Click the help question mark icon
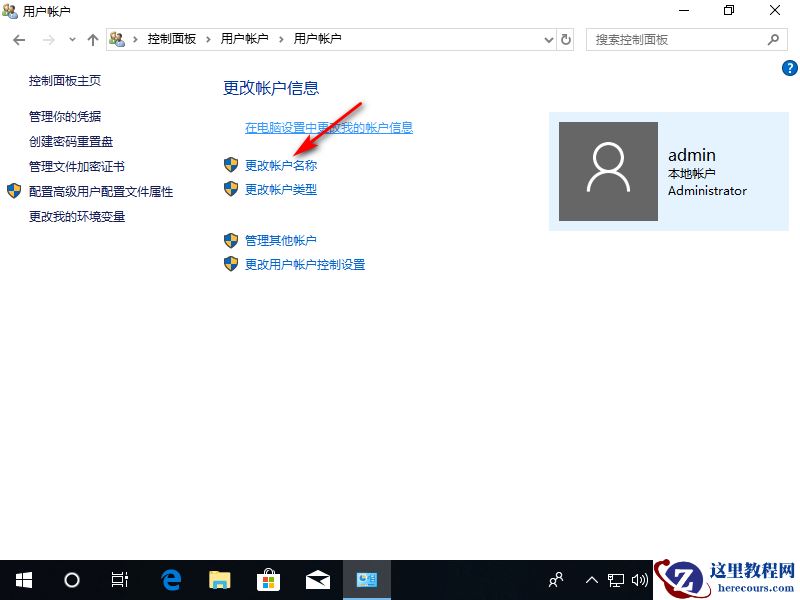Viewport: 800px width, 600px height. click(x=789, y=68)
